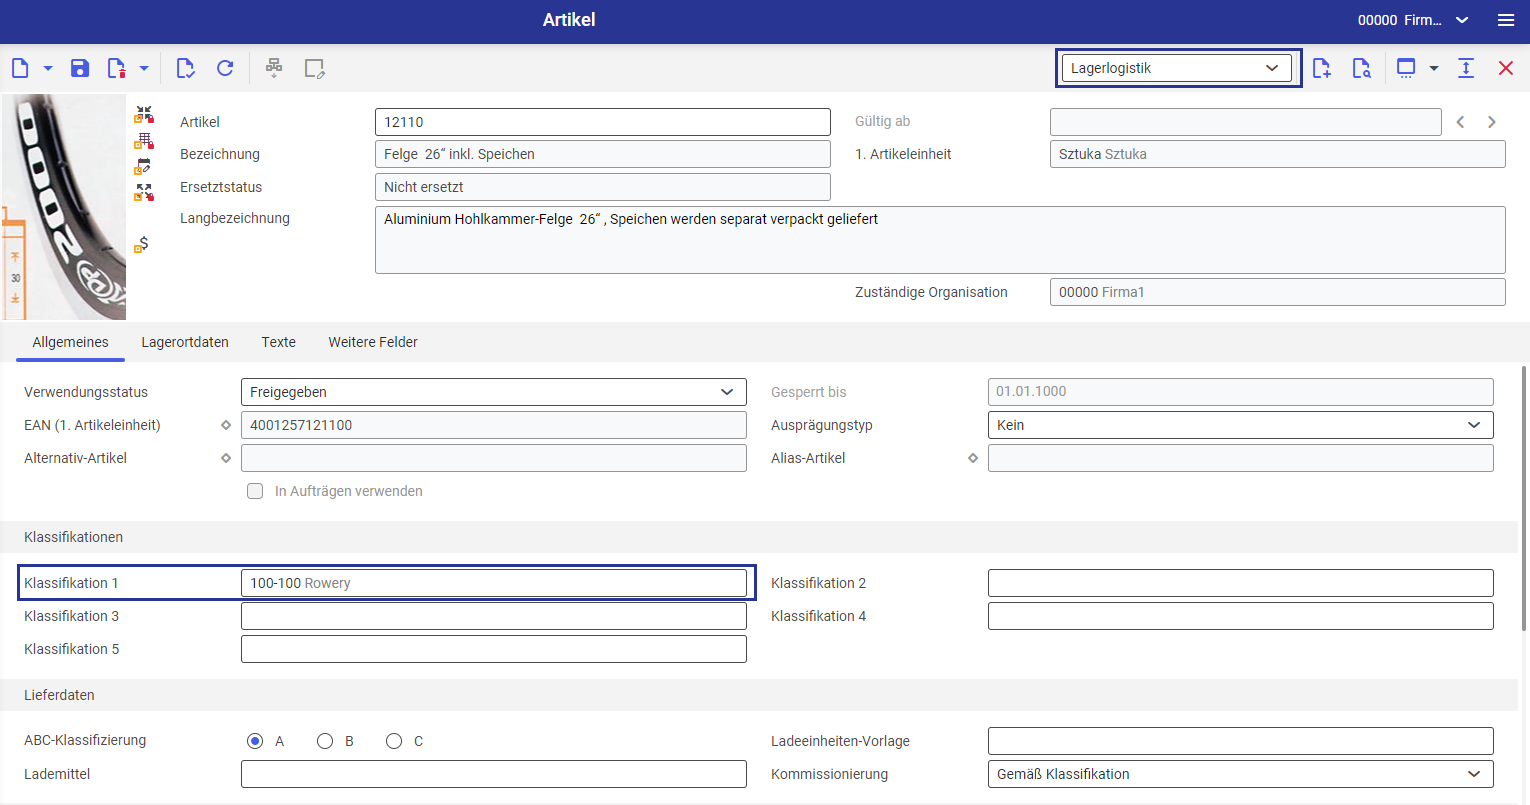Open the 00000 Firm... organization selector
This screenshot has width=1530, height=805.
(1413, 20)
